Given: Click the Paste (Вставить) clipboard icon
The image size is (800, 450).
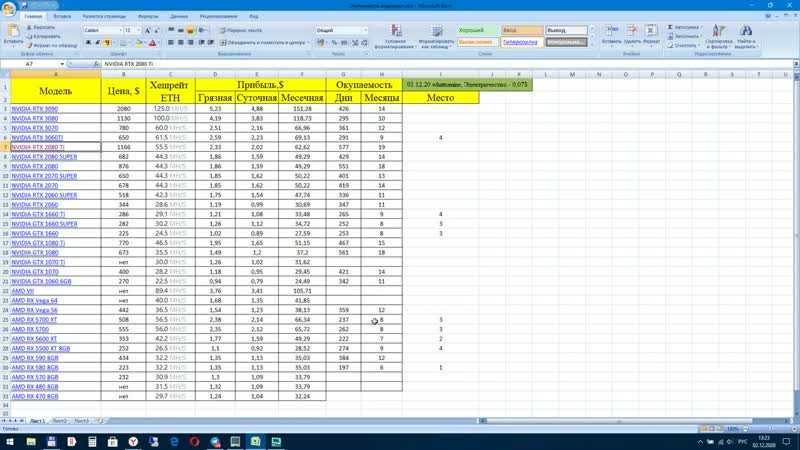Looking at the screenshot, I should click(13, 31).
